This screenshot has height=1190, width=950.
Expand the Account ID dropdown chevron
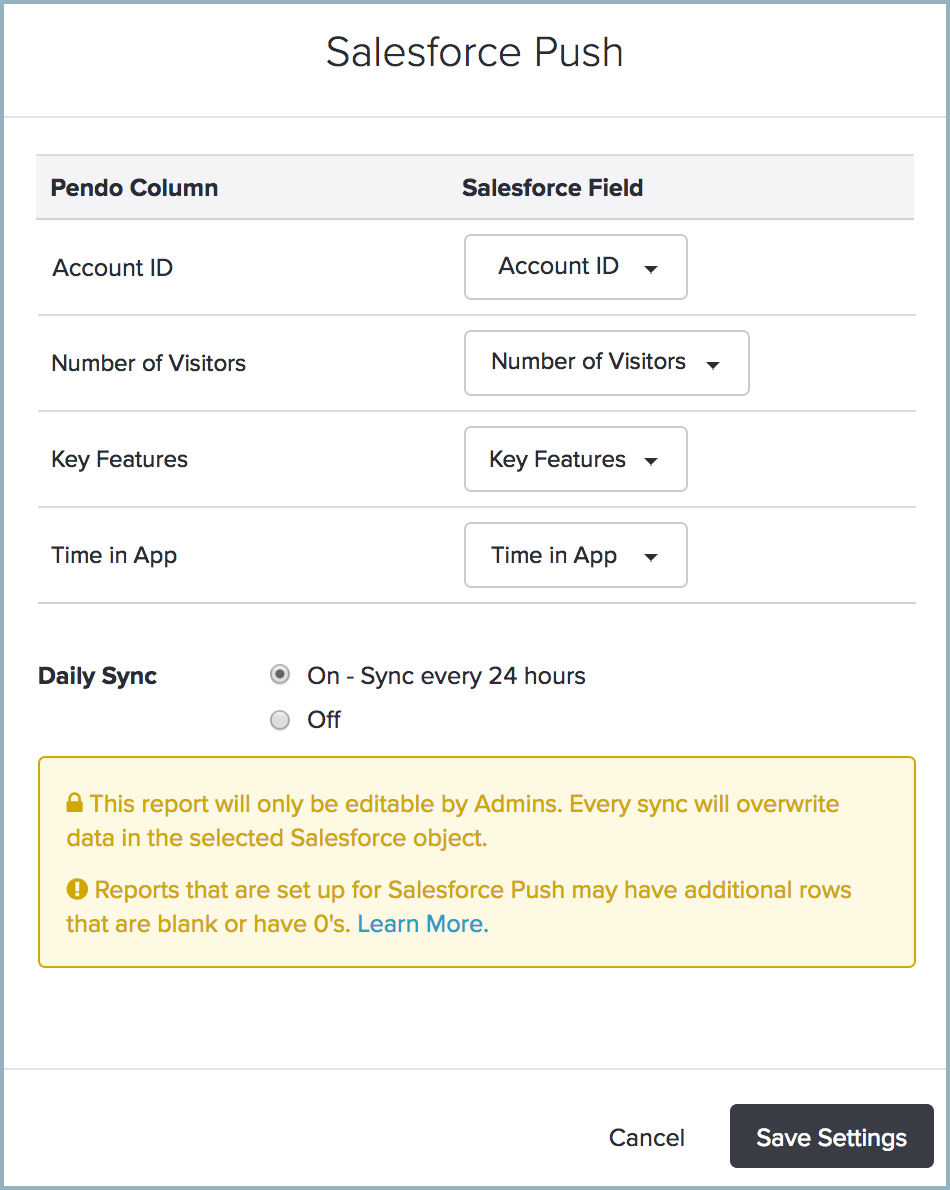click(x=651, y=269)
